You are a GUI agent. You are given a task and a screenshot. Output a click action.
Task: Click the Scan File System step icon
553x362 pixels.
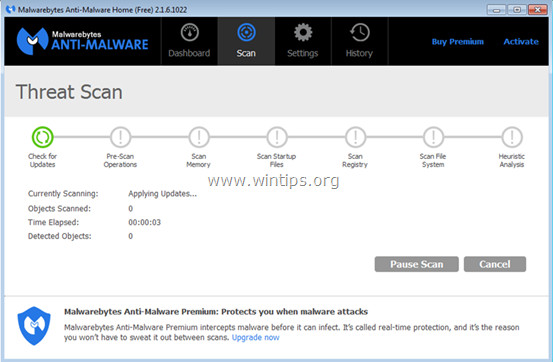(x=433, y=137)
